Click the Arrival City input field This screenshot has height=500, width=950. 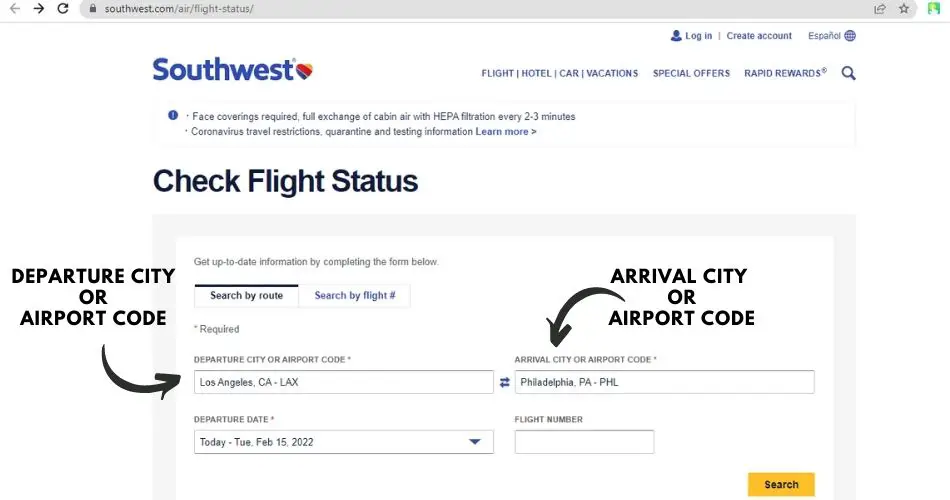pyautogui.click(x=664, y=382)
